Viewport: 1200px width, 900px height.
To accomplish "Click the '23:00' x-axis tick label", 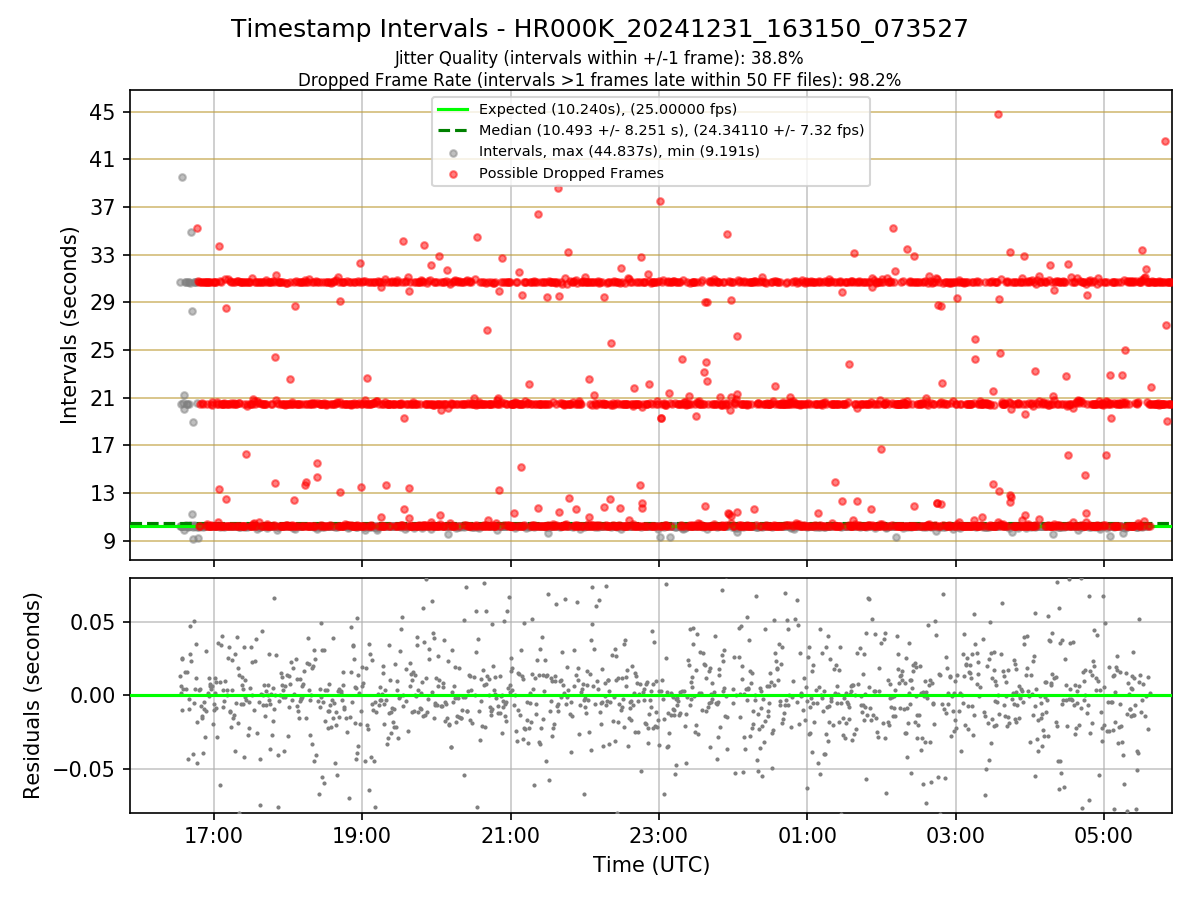I will coord(658,834).
